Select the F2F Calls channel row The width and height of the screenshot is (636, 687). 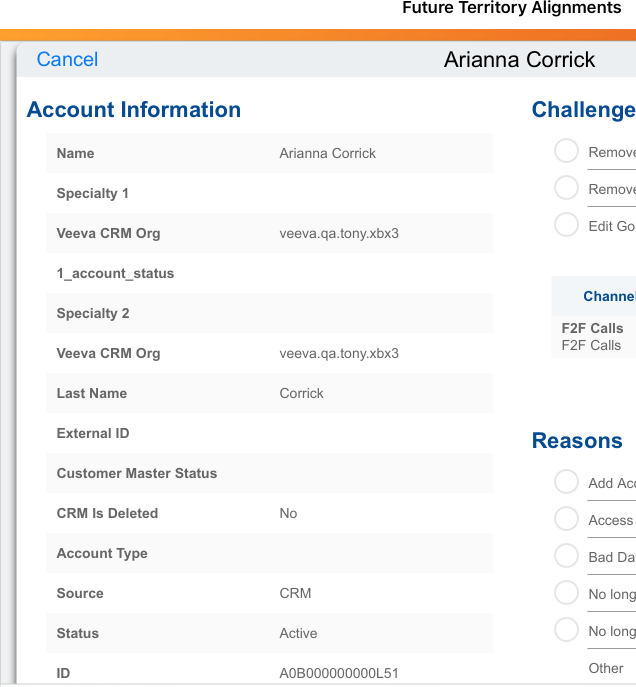click(592, 336)
